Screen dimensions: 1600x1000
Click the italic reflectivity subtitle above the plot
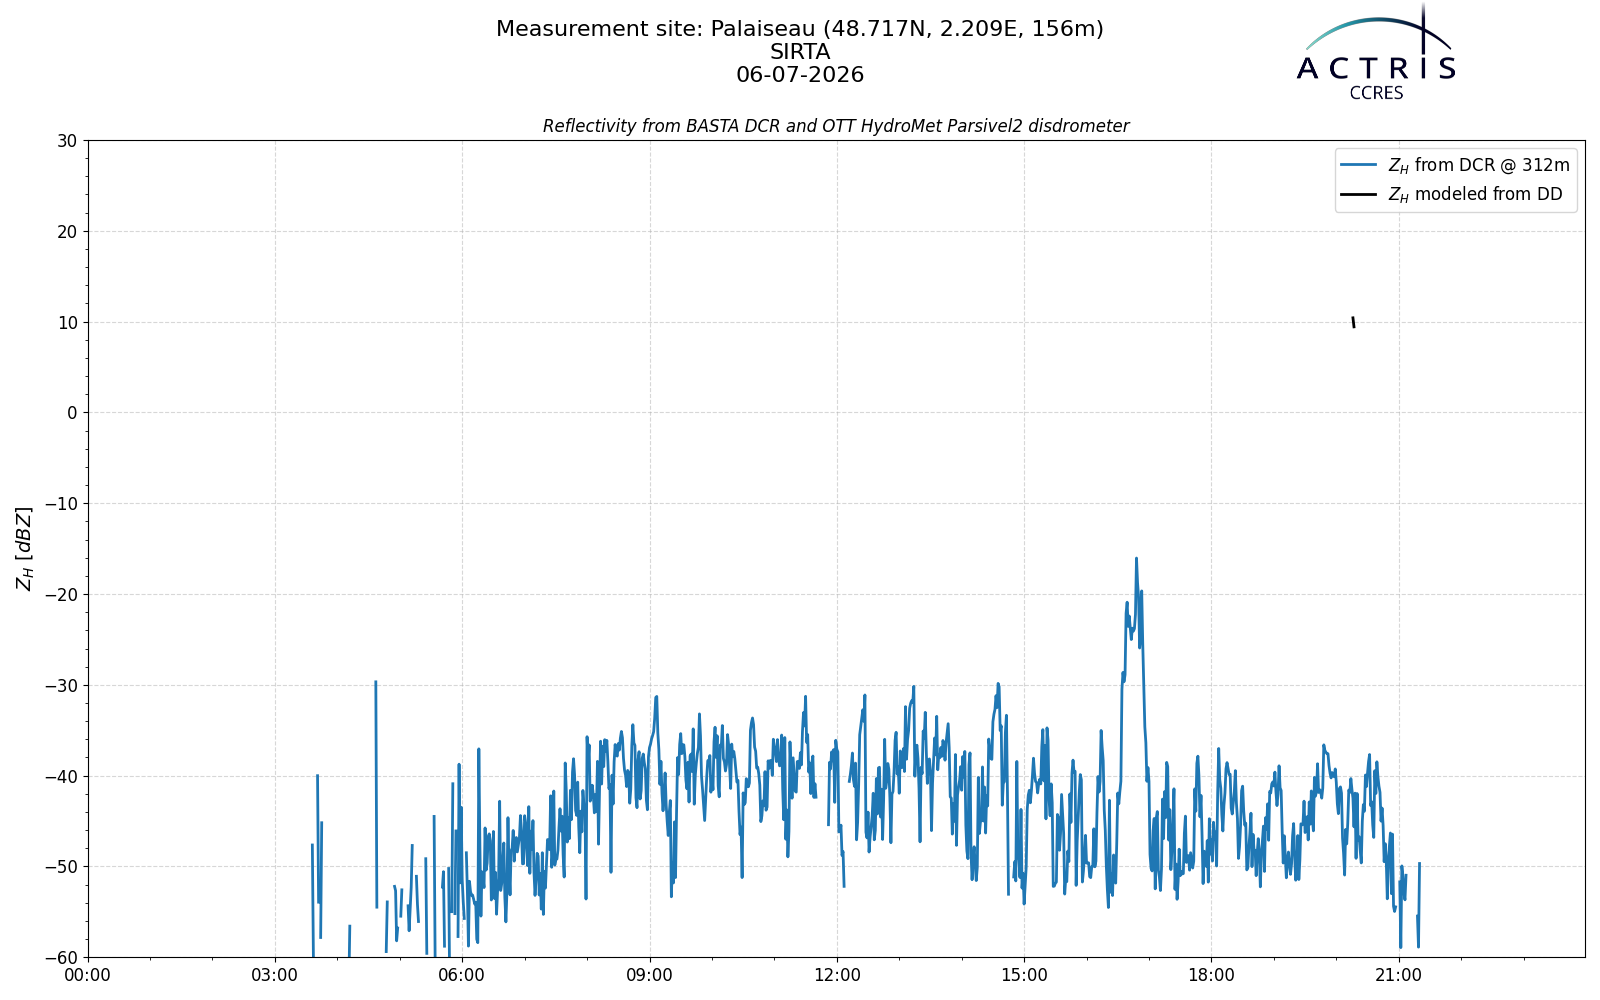(x=836, y=126)
